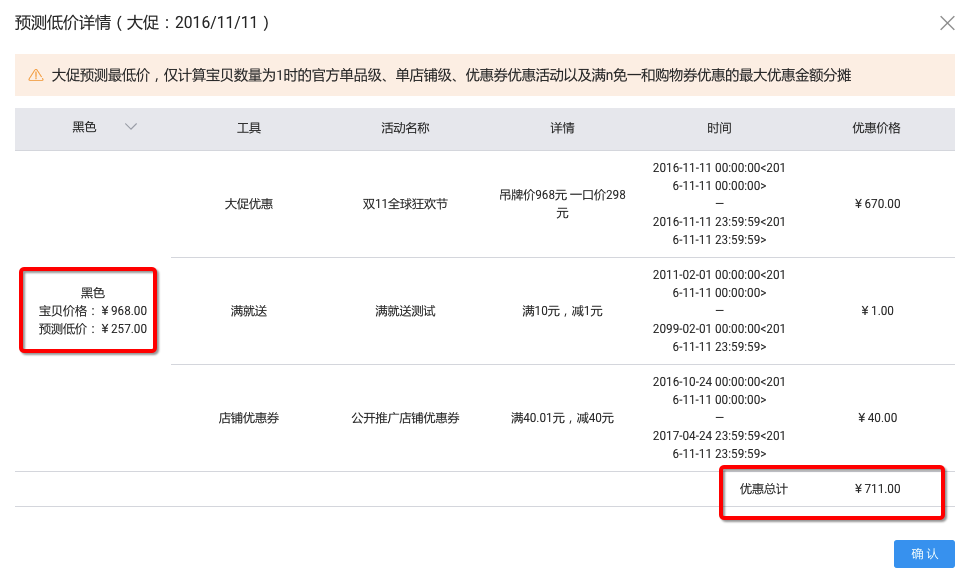Select the 大促优惠 tool cell

(249, 204)
